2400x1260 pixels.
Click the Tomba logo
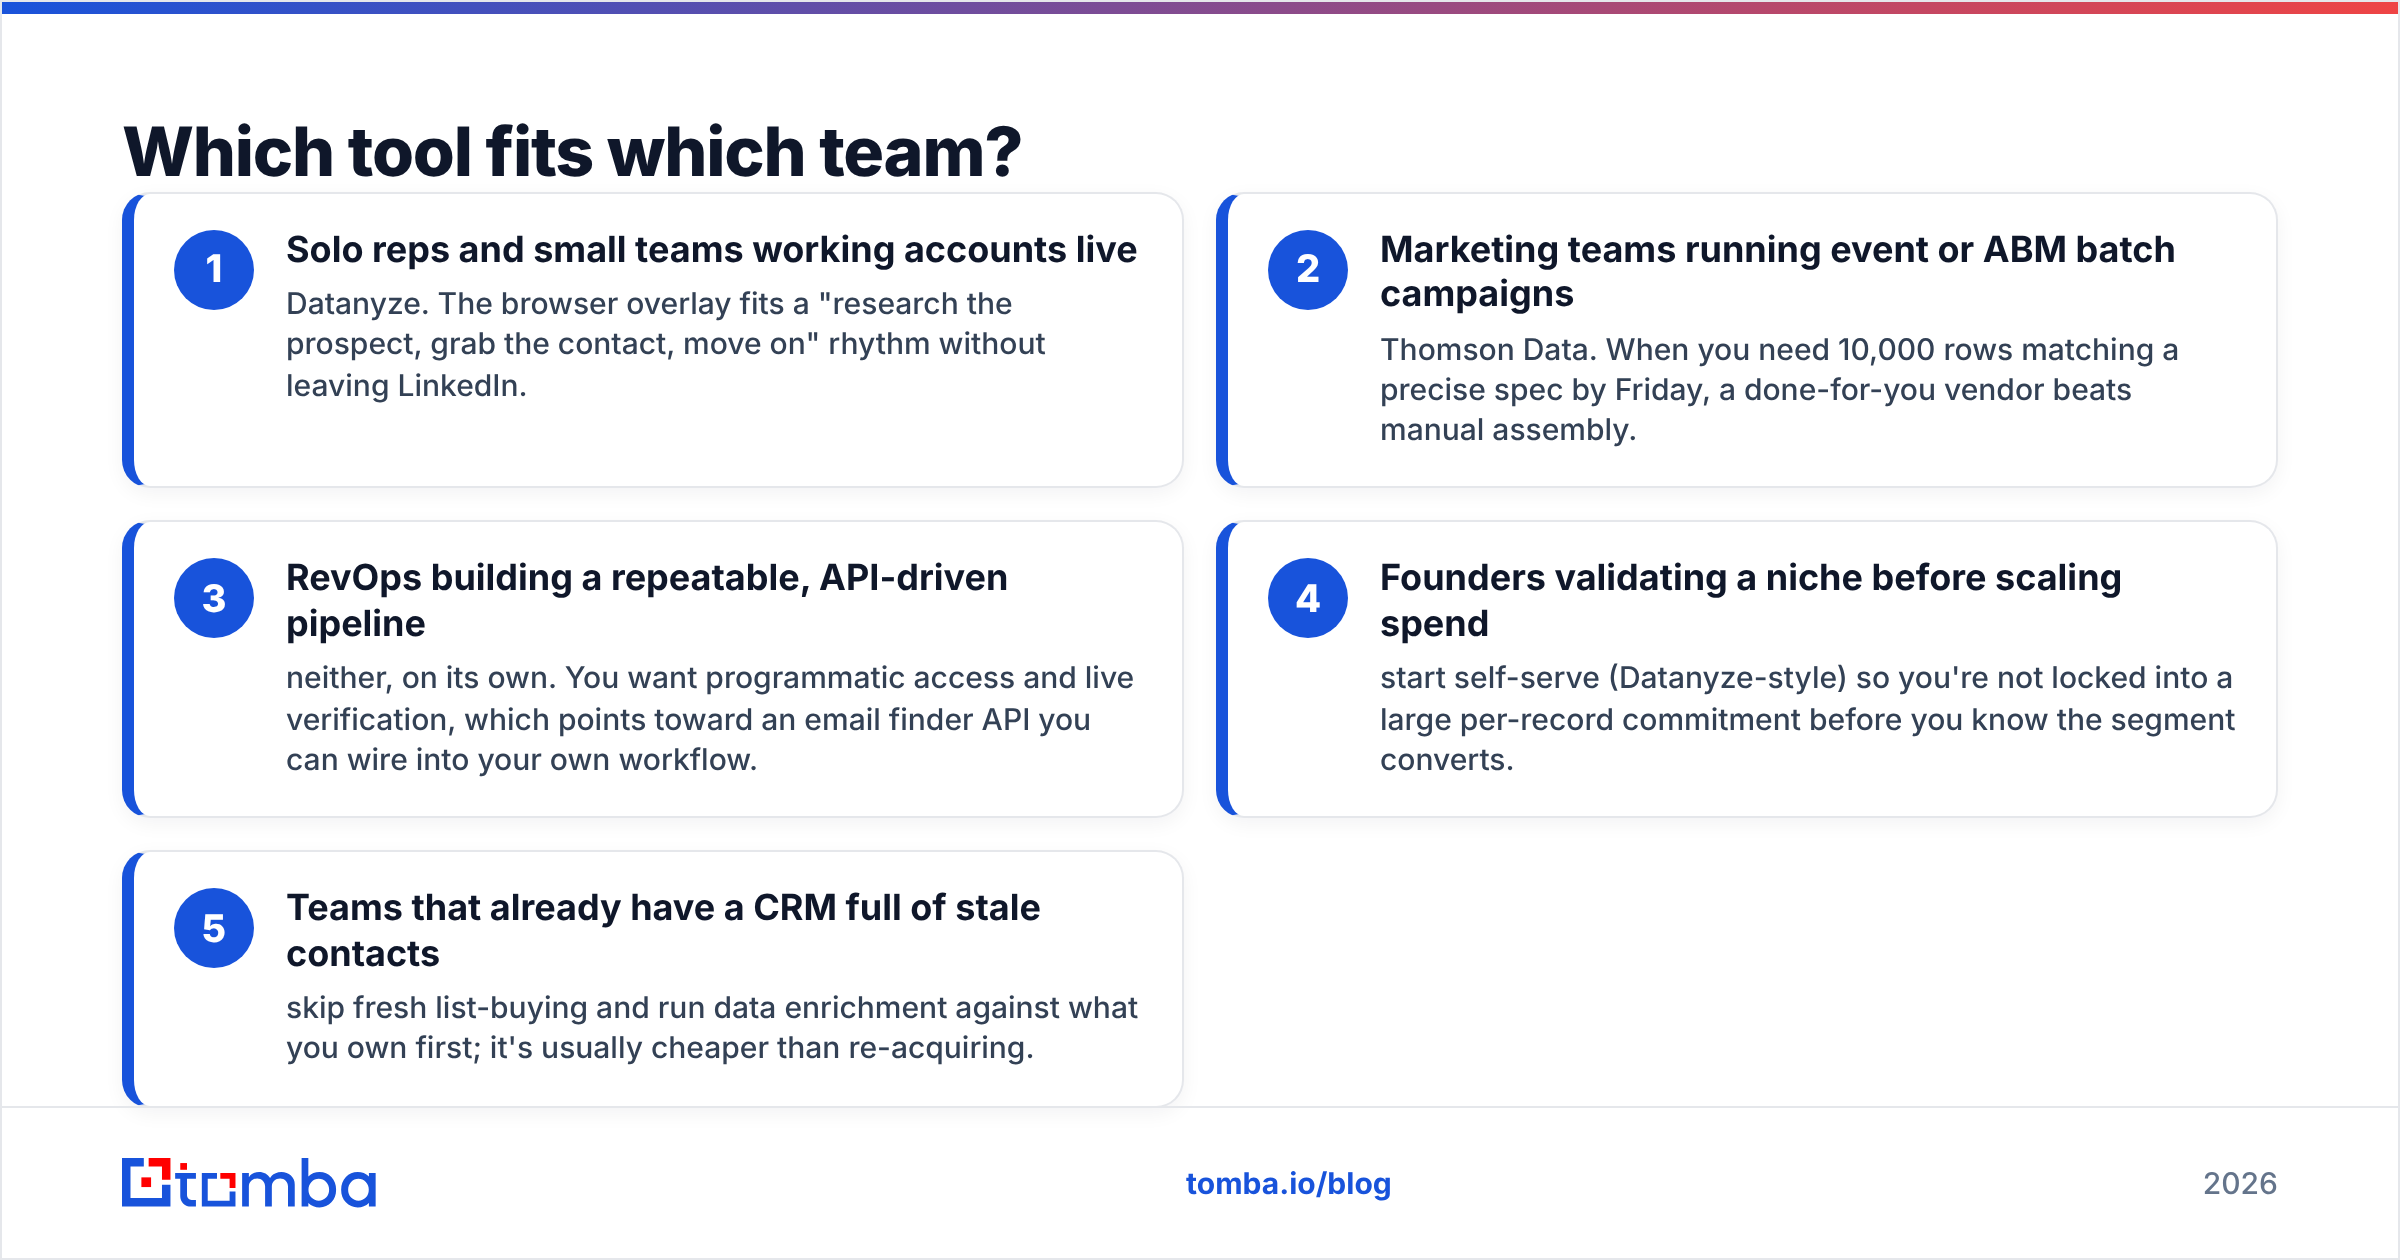249,1183
